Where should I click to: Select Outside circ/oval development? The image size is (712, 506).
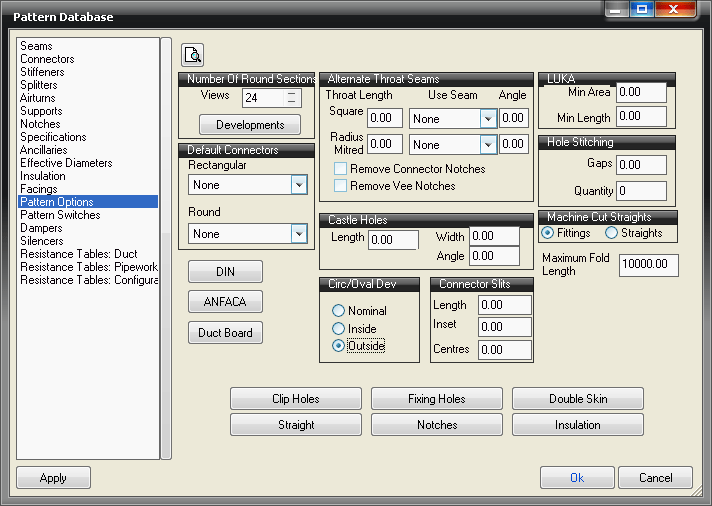click(338, 346)
